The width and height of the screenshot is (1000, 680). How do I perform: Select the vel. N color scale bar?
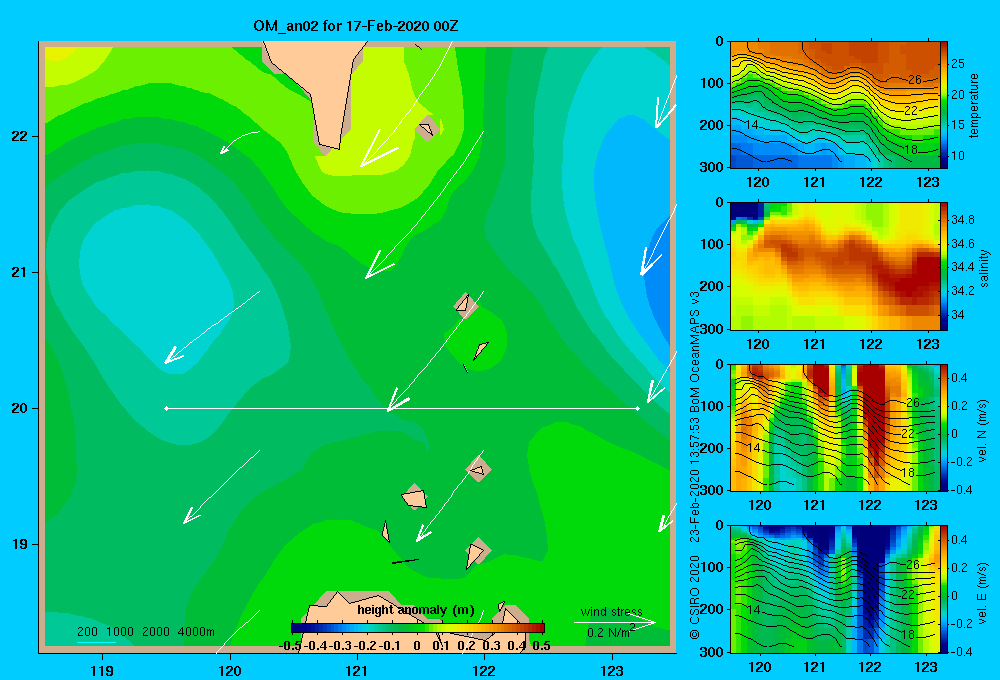(x=944, y=427)
